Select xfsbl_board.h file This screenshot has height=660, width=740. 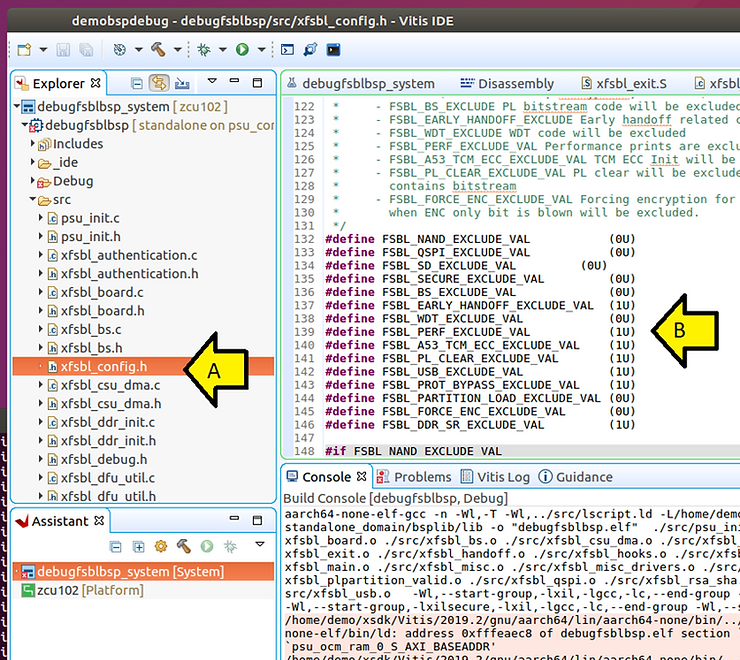pyautogui.click(x=102, y=311)
